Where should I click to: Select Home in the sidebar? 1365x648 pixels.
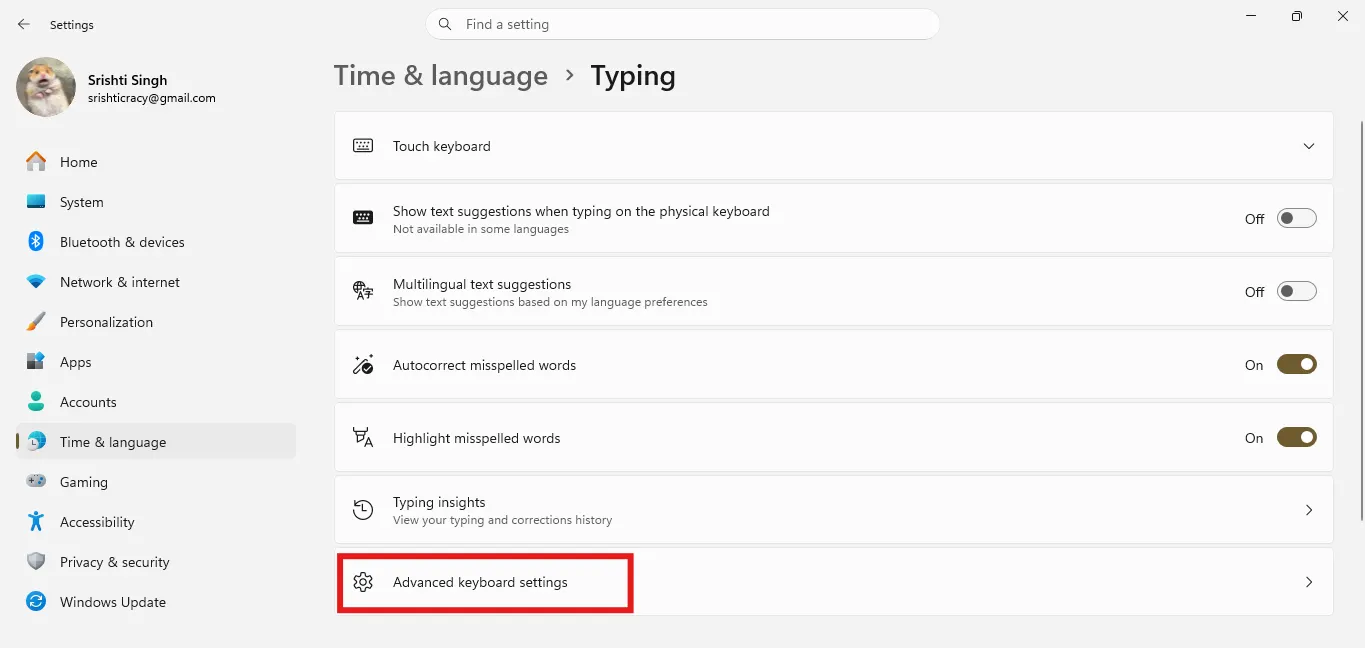pos(156,162)
